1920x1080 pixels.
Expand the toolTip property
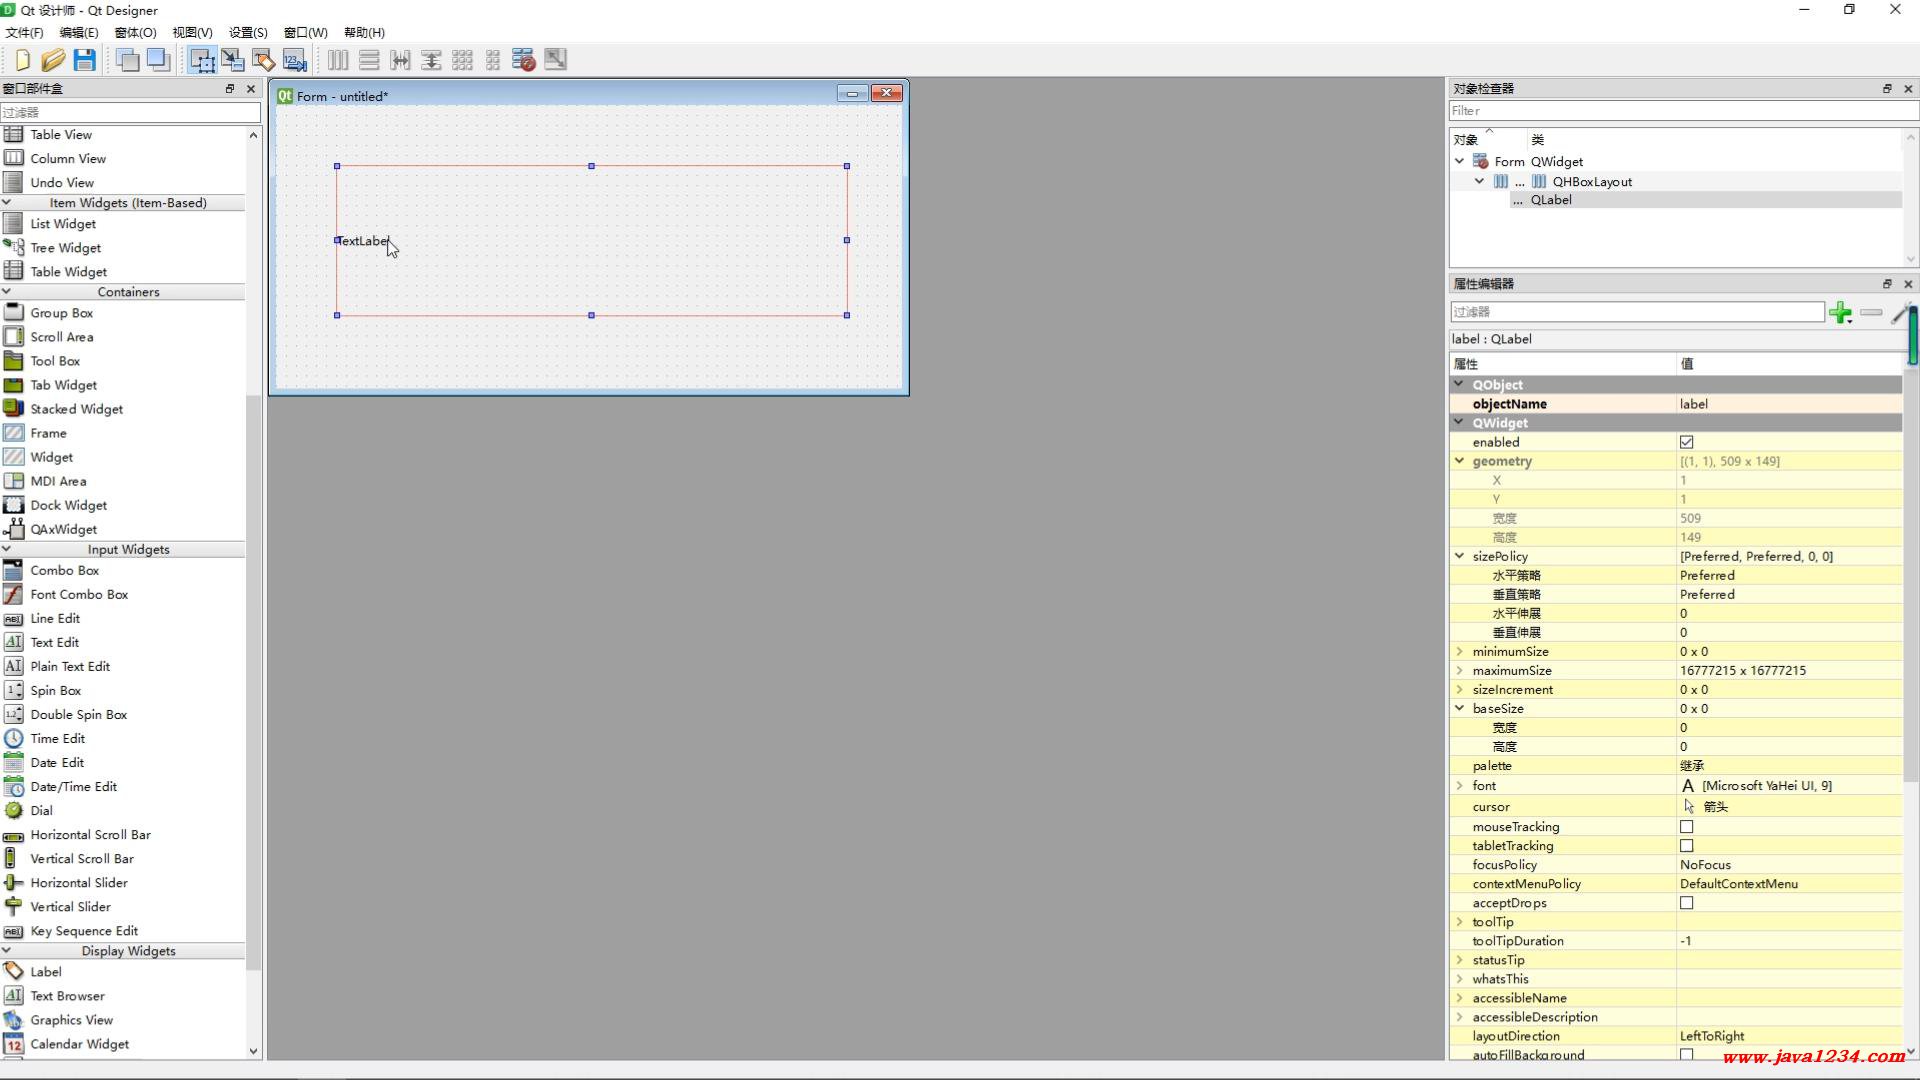(x=1459, y=922)
